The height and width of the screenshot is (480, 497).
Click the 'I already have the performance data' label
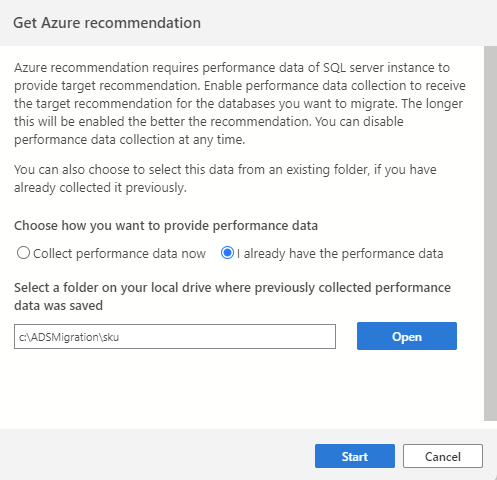[340, 254]
